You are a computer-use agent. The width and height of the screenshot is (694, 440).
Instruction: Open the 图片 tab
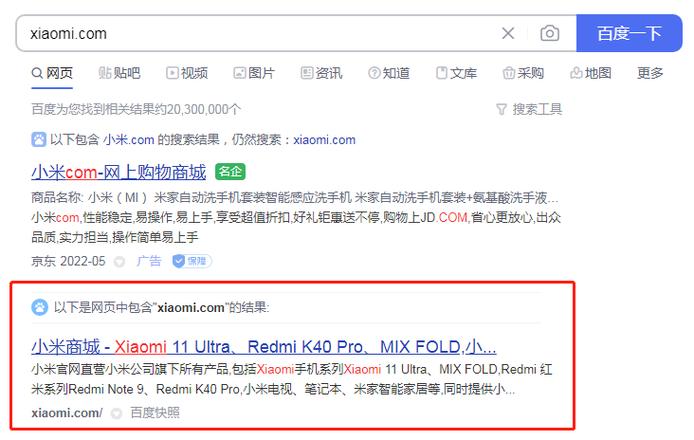(254, 73)
